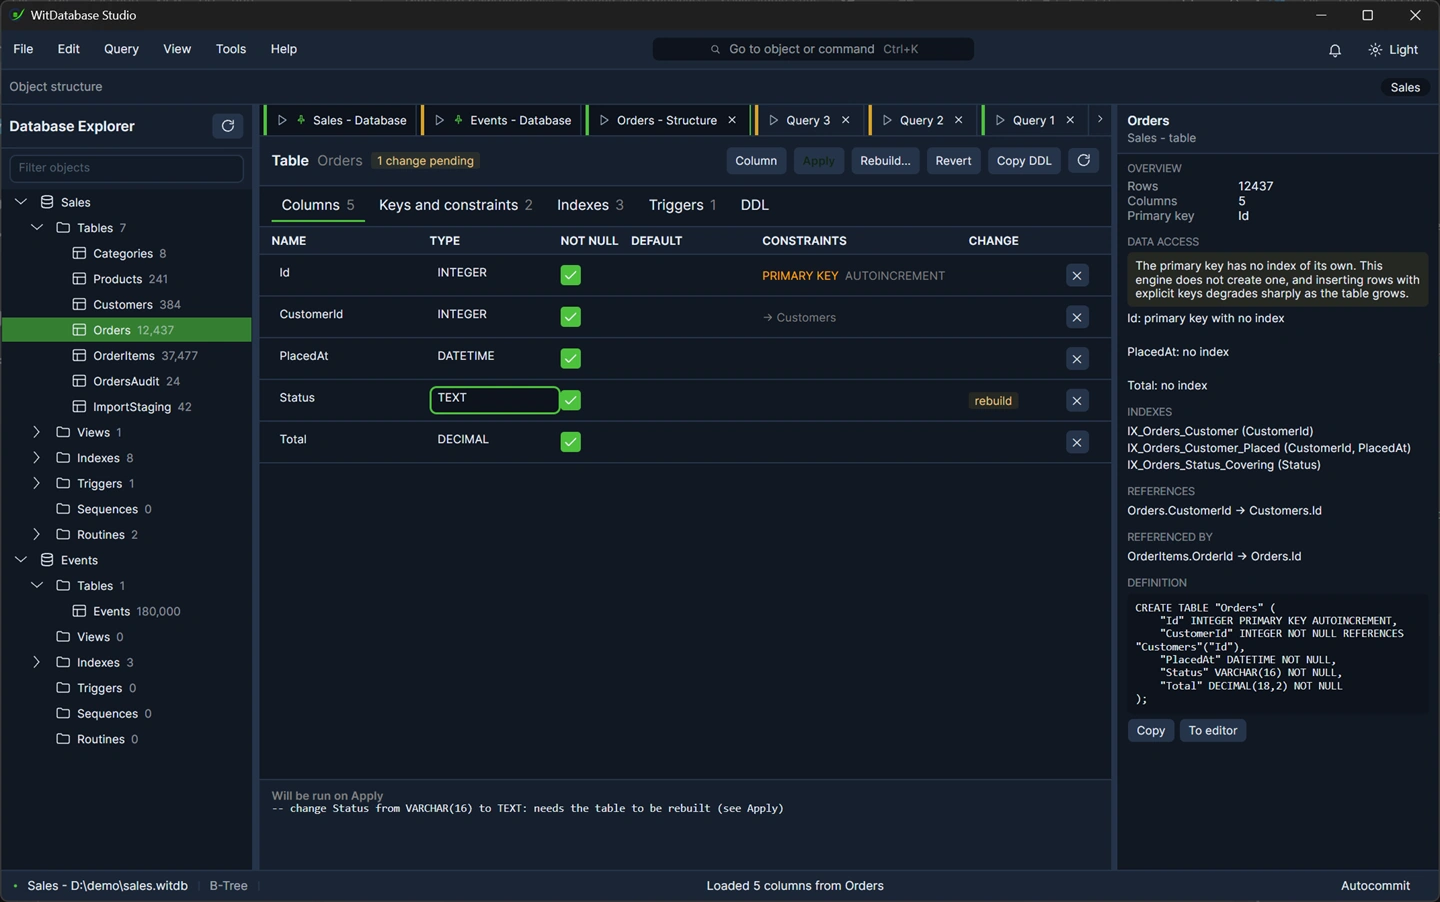Remove the Total column row

1077,442
